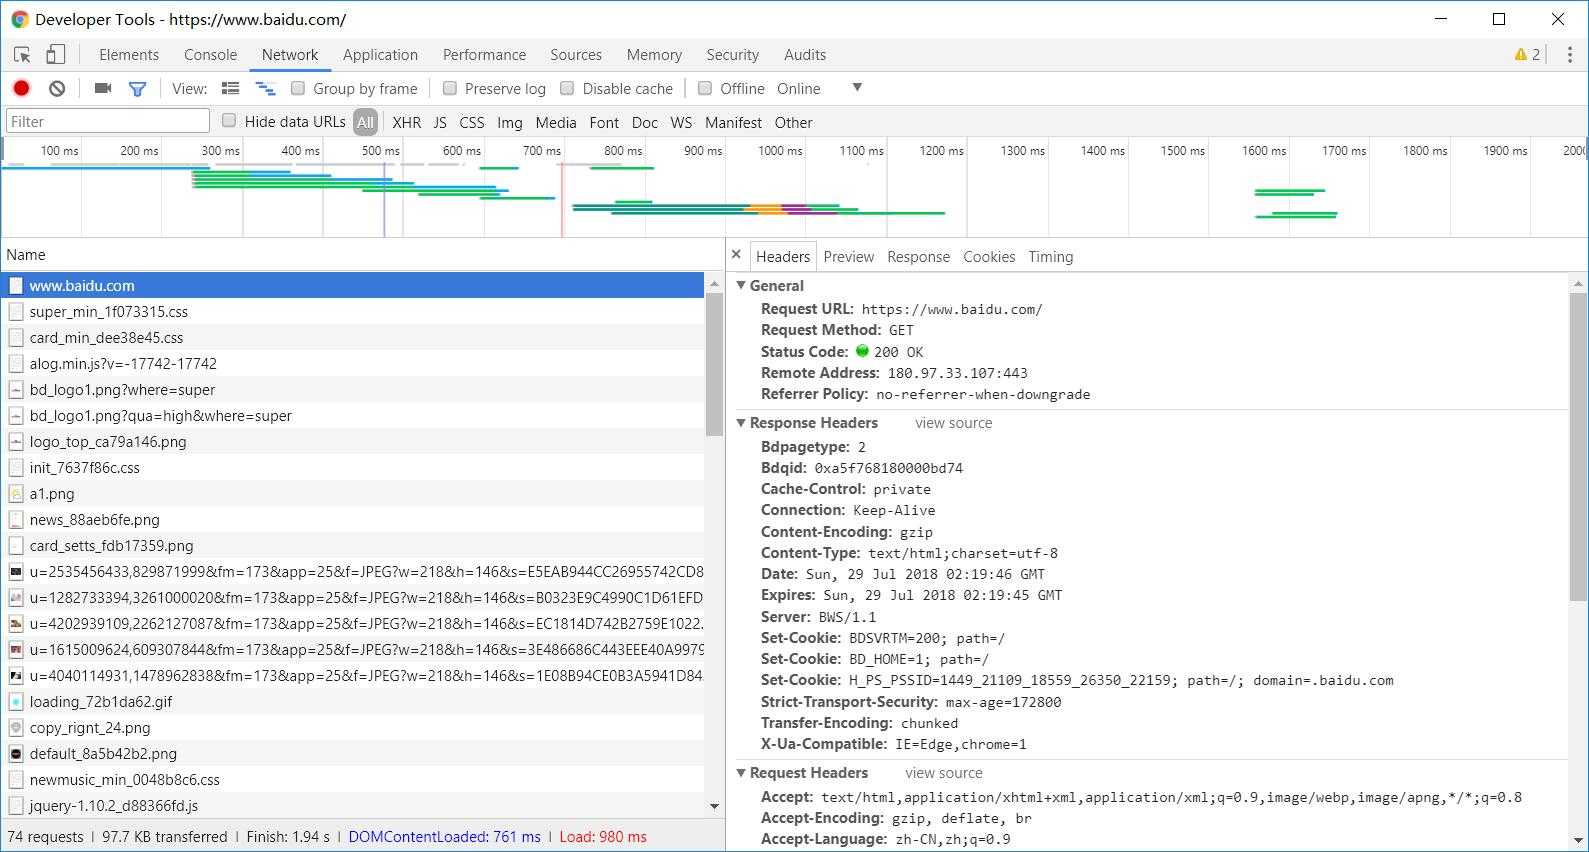Click the file icon of a1.png

(16, 493)
